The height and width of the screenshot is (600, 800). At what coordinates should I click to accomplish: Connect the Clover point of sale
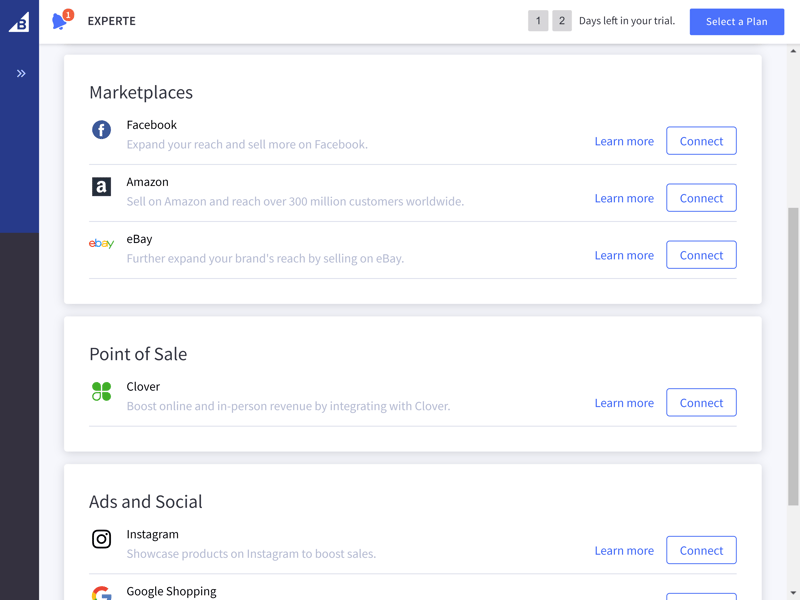[x=701, y=403]
